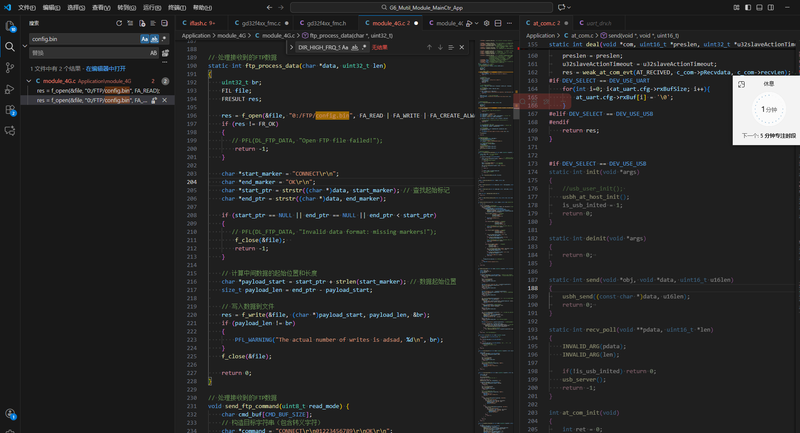Viewport: 800px width, 433px height.
Task: Expand the find widget replace chevron
Action: pyautogui.click(x=291, y=47)
